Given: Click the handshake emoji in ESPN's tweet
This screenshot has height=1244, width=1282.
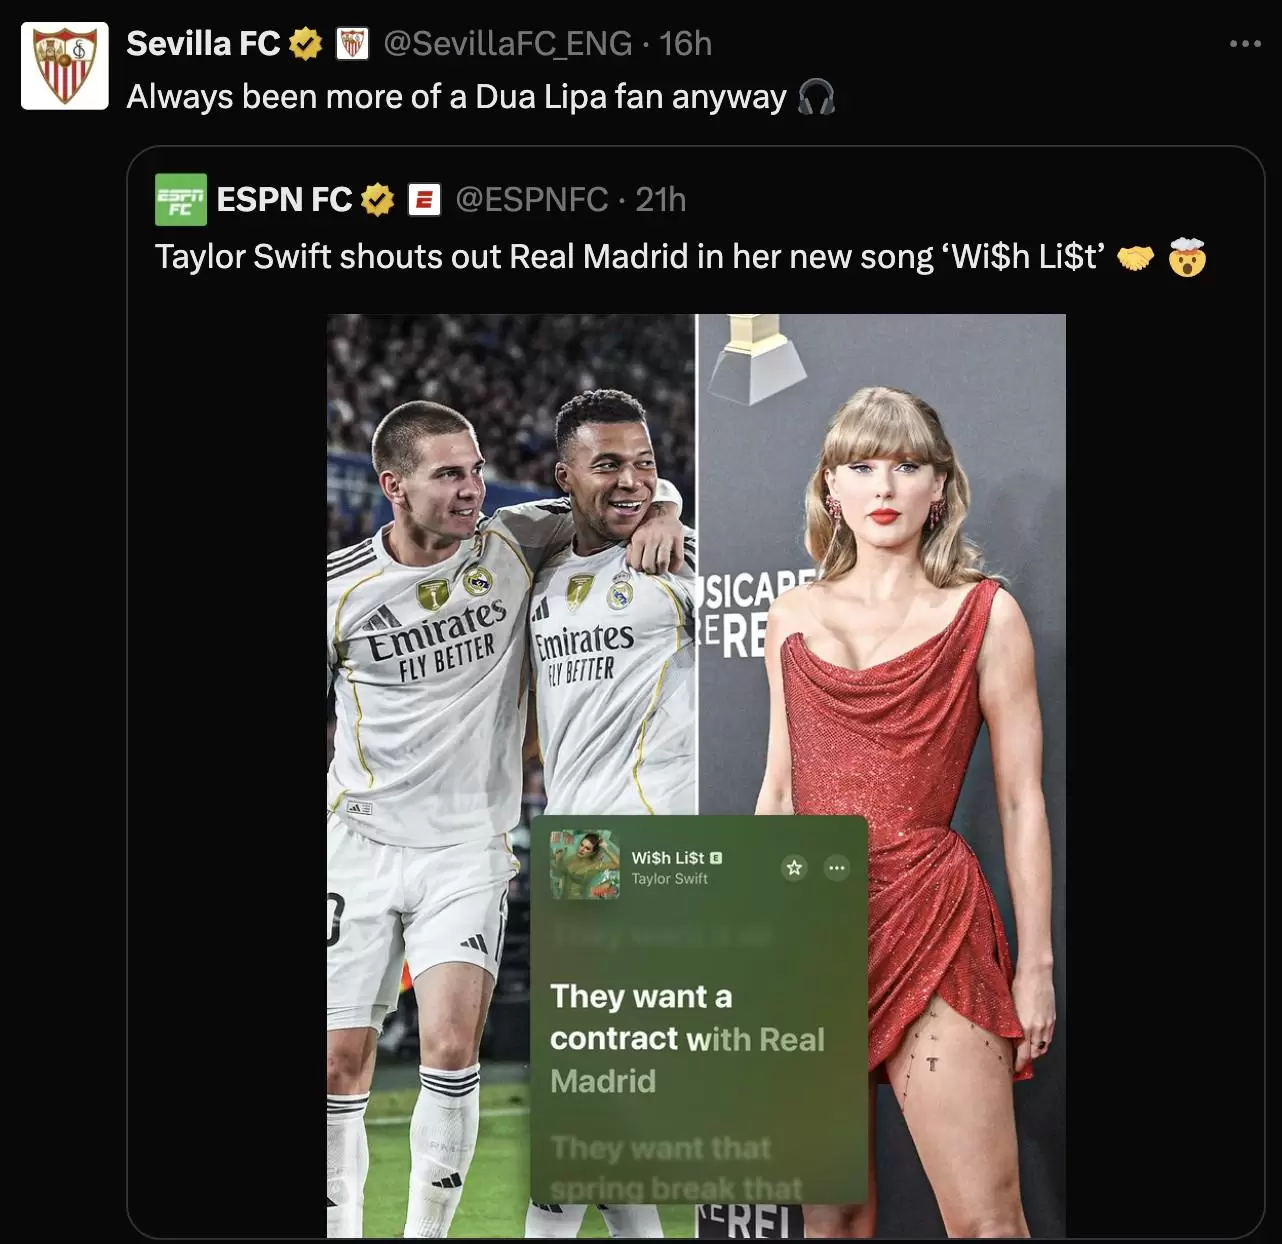Looking at the screenshot, I should pos(1135,258).
